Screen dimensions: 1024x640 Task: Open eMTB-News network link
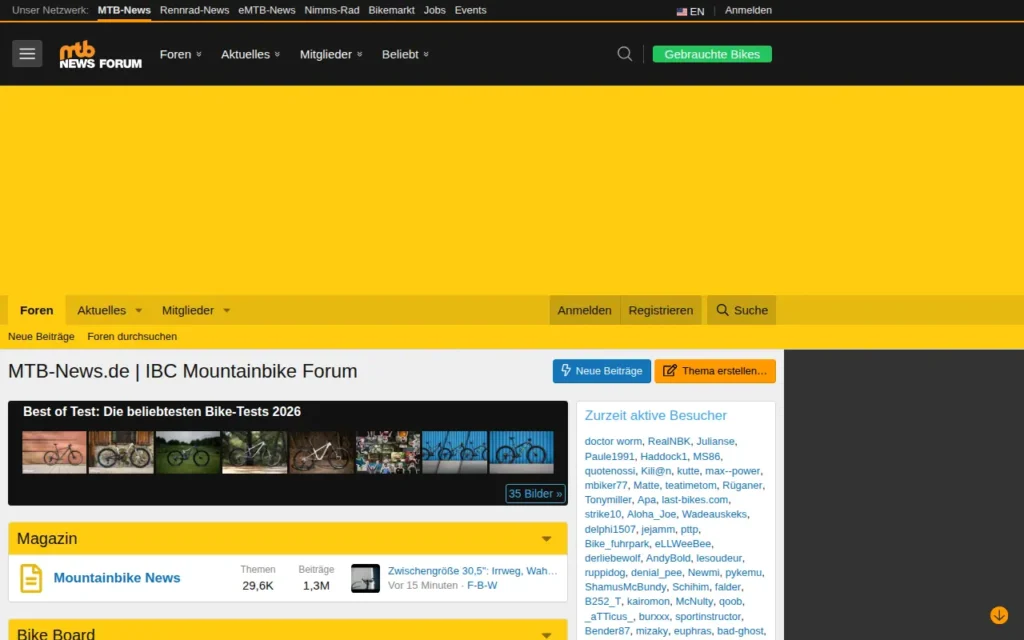(266, 10)
